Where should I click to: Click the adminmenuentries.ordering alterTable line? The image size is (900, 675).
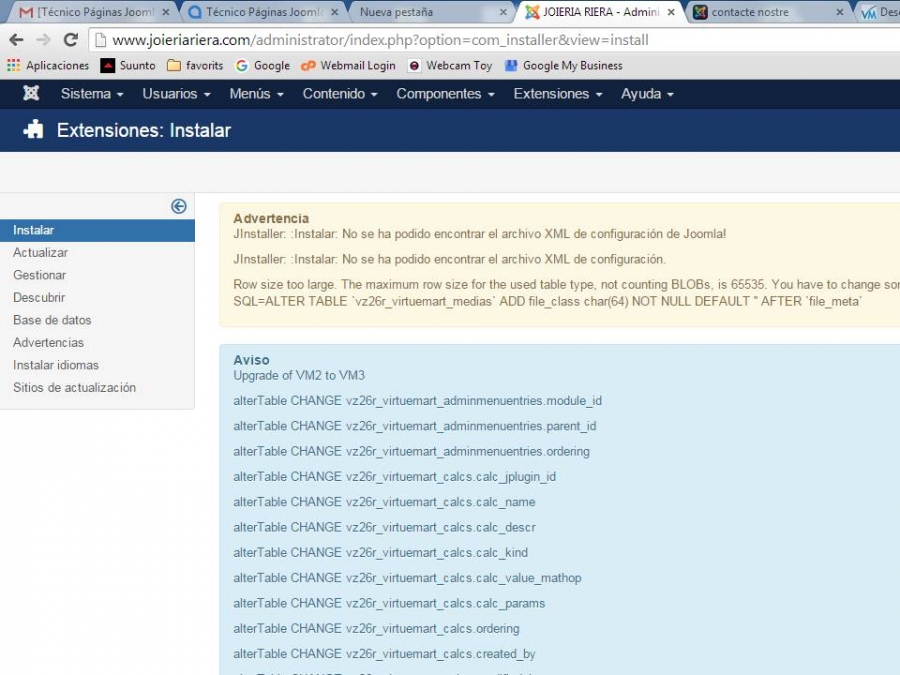(x=412, y=451)
